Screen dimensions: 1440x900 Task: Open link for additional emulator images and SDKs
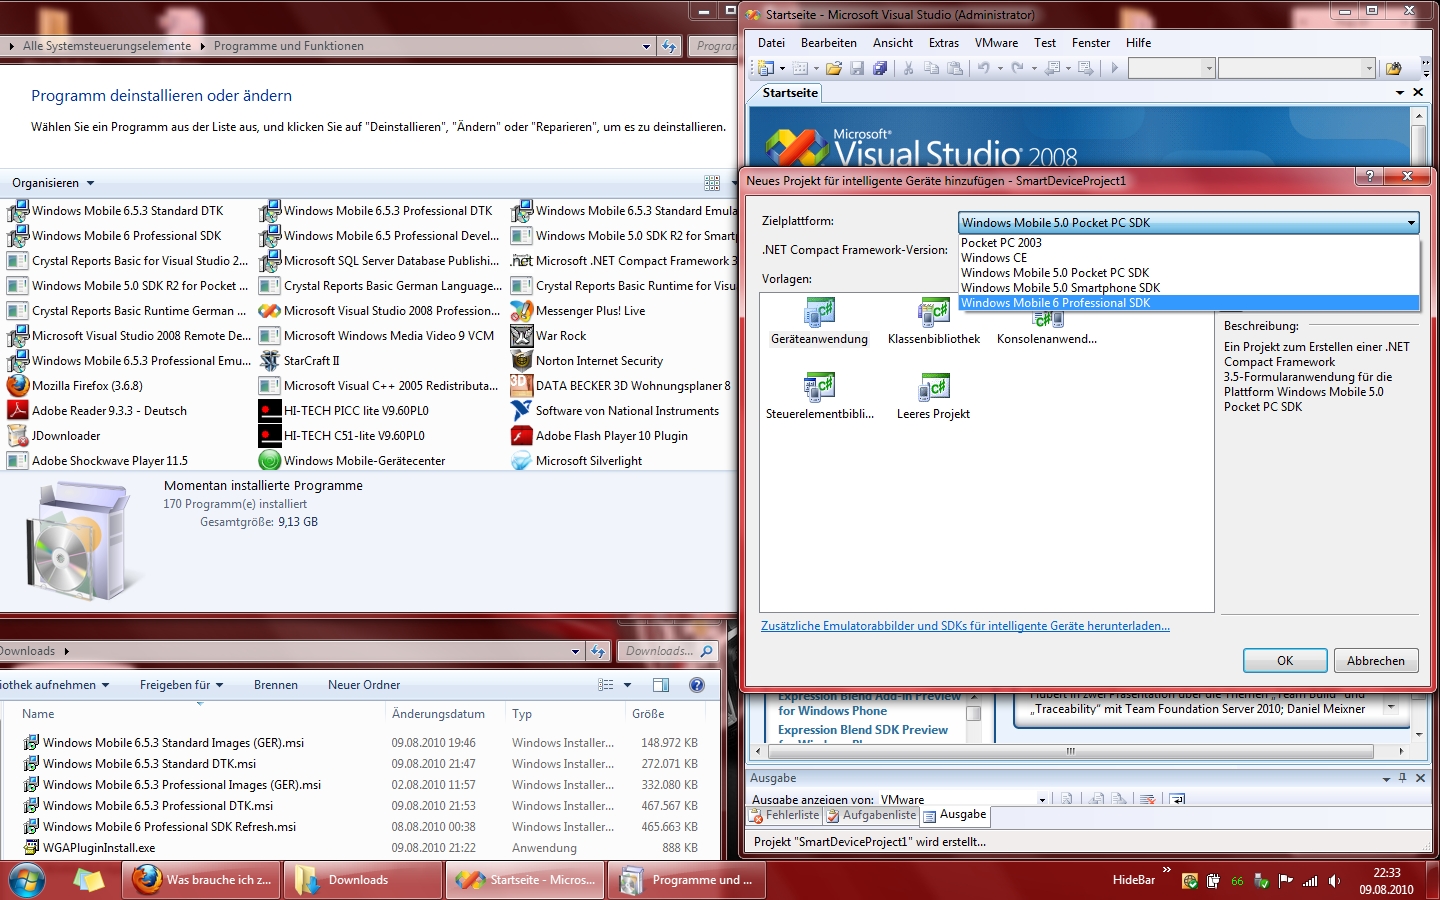[x=965, y=626]
